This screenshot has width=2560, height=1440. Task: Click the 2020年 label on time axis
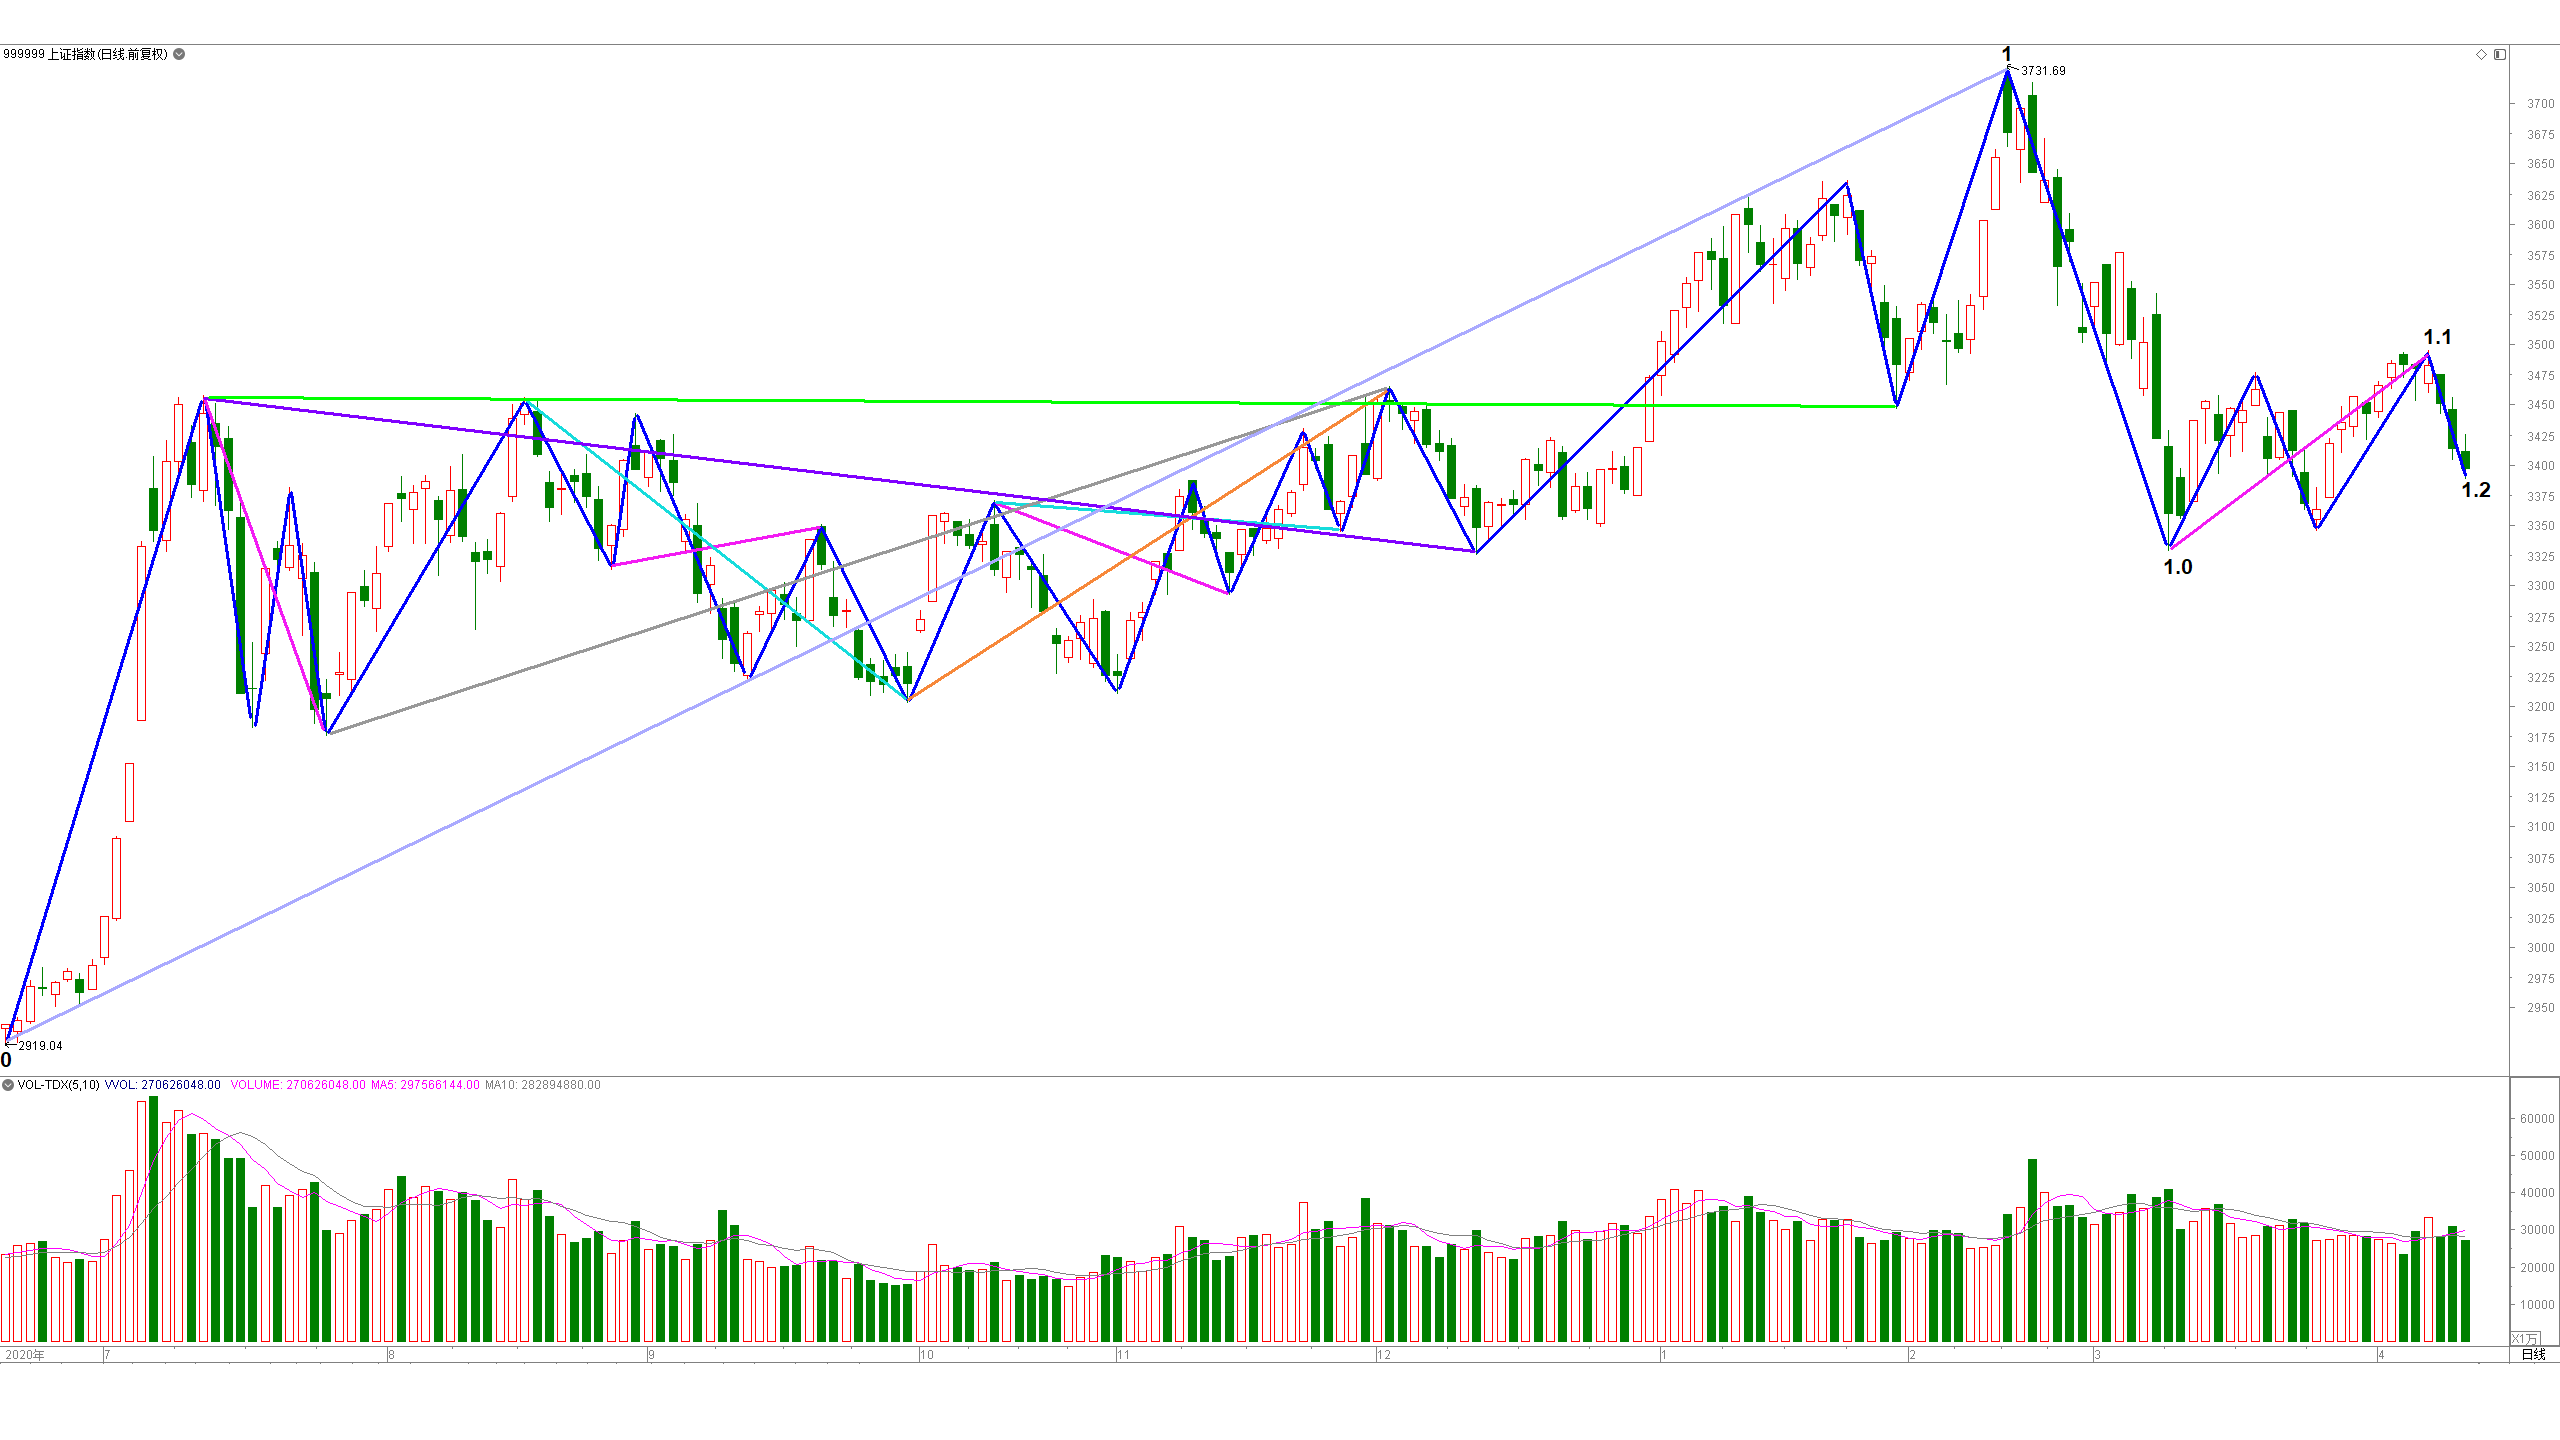click(24, 1355)
